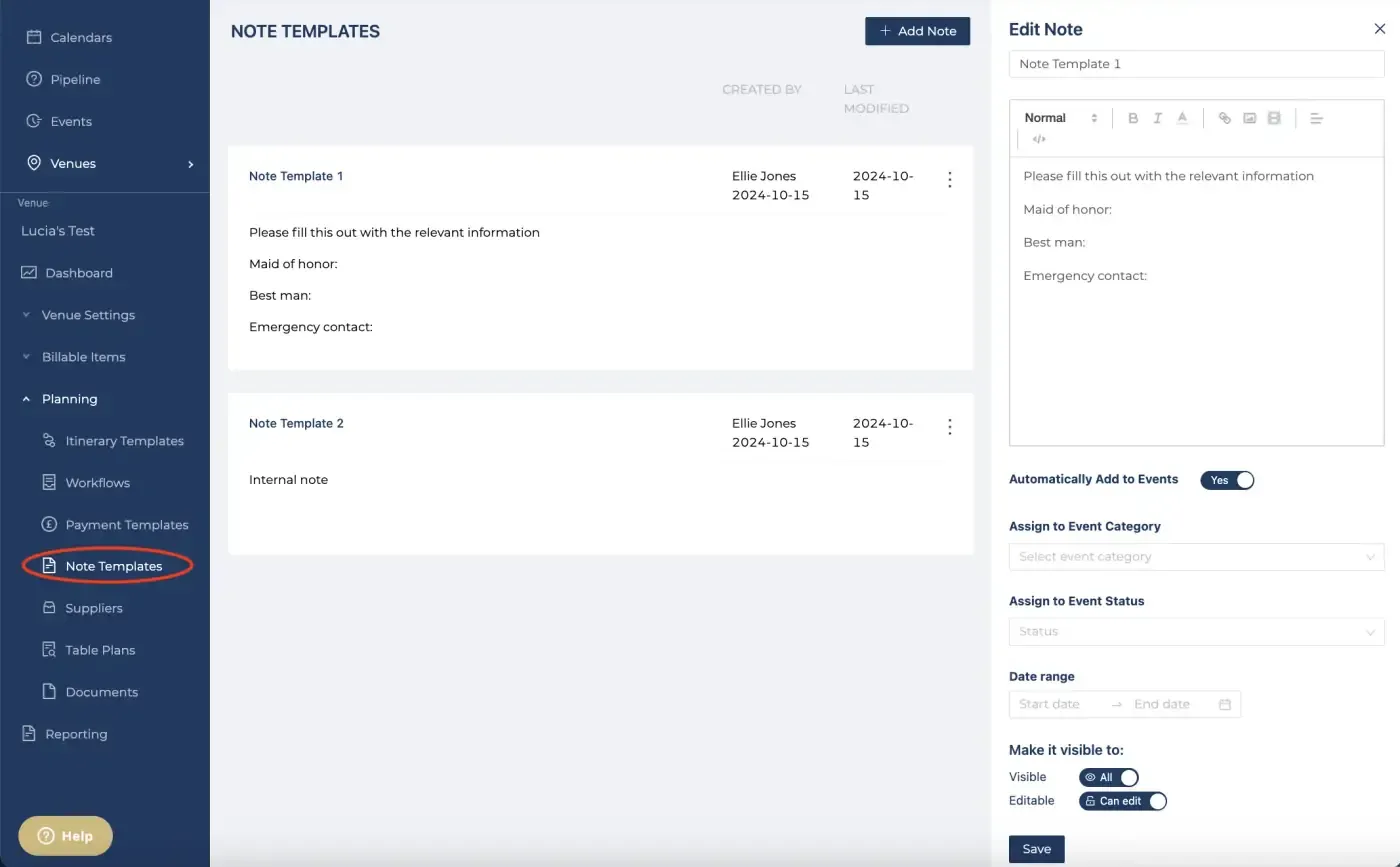Viewport: 1400px width, 867px height.
Task: Apply bold formatting in note editor
Action: (x=1133, y=118)
